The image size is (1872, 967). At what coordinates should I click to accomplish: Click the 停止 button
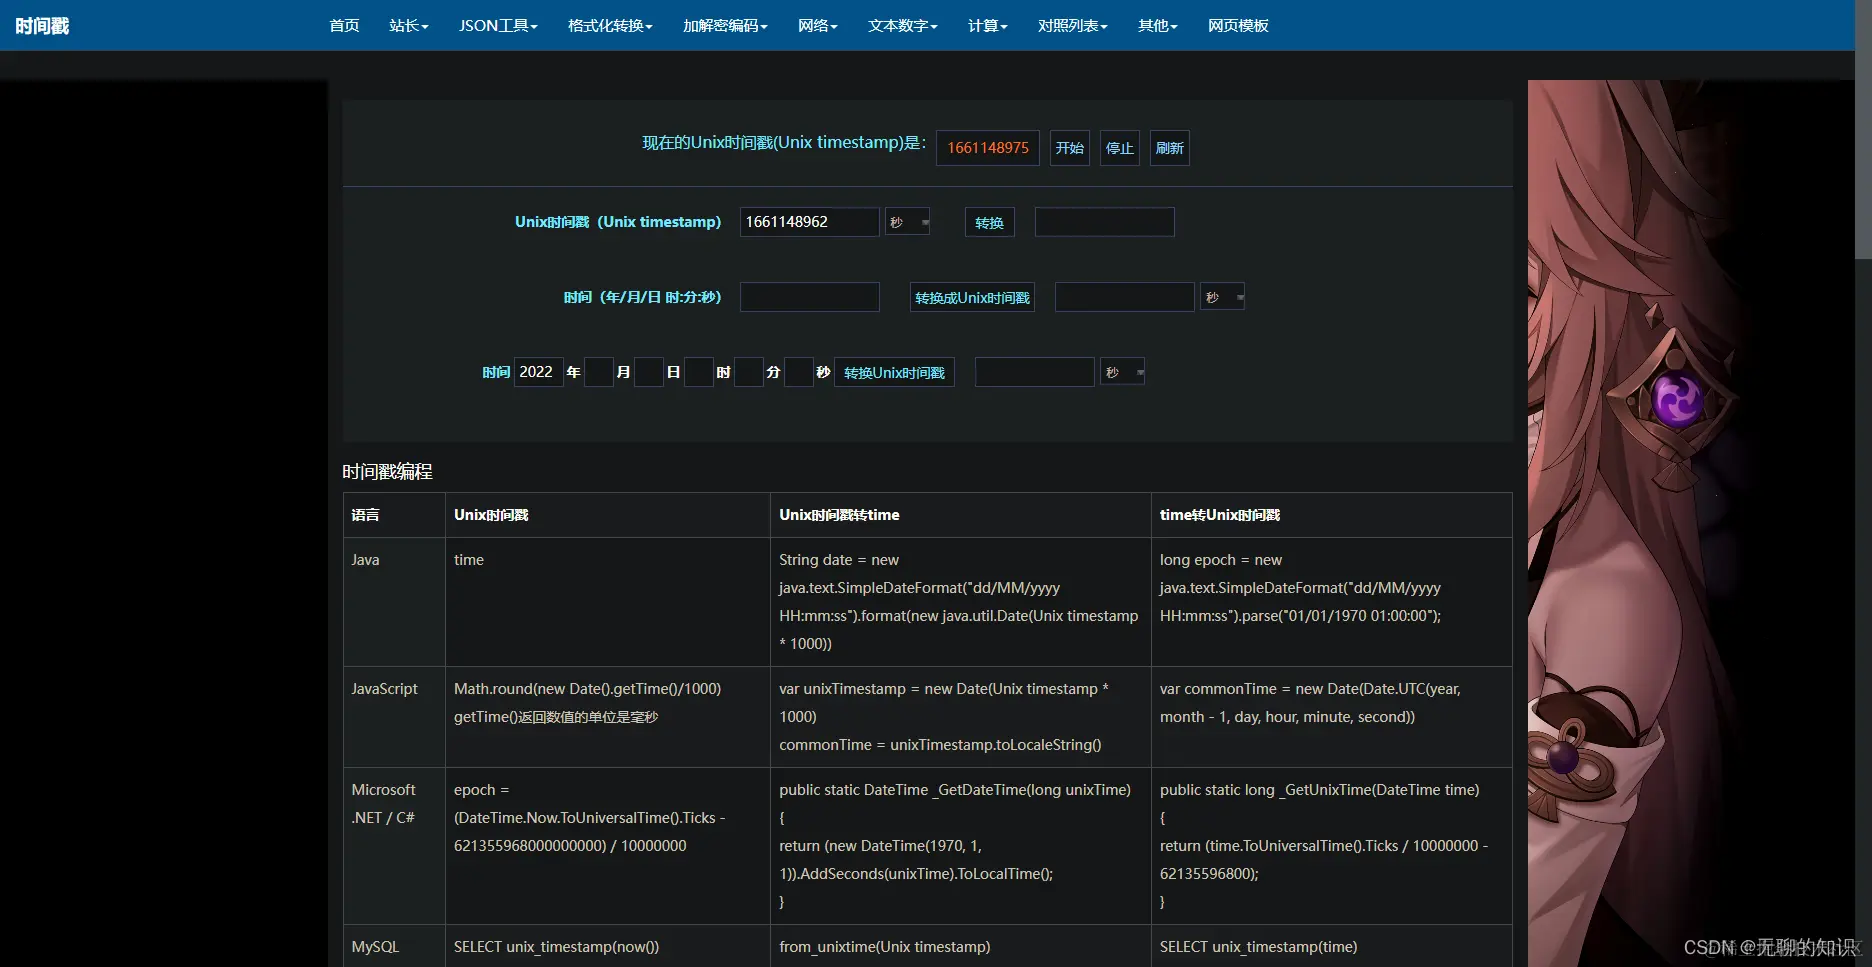click(x=1120, y=148)
